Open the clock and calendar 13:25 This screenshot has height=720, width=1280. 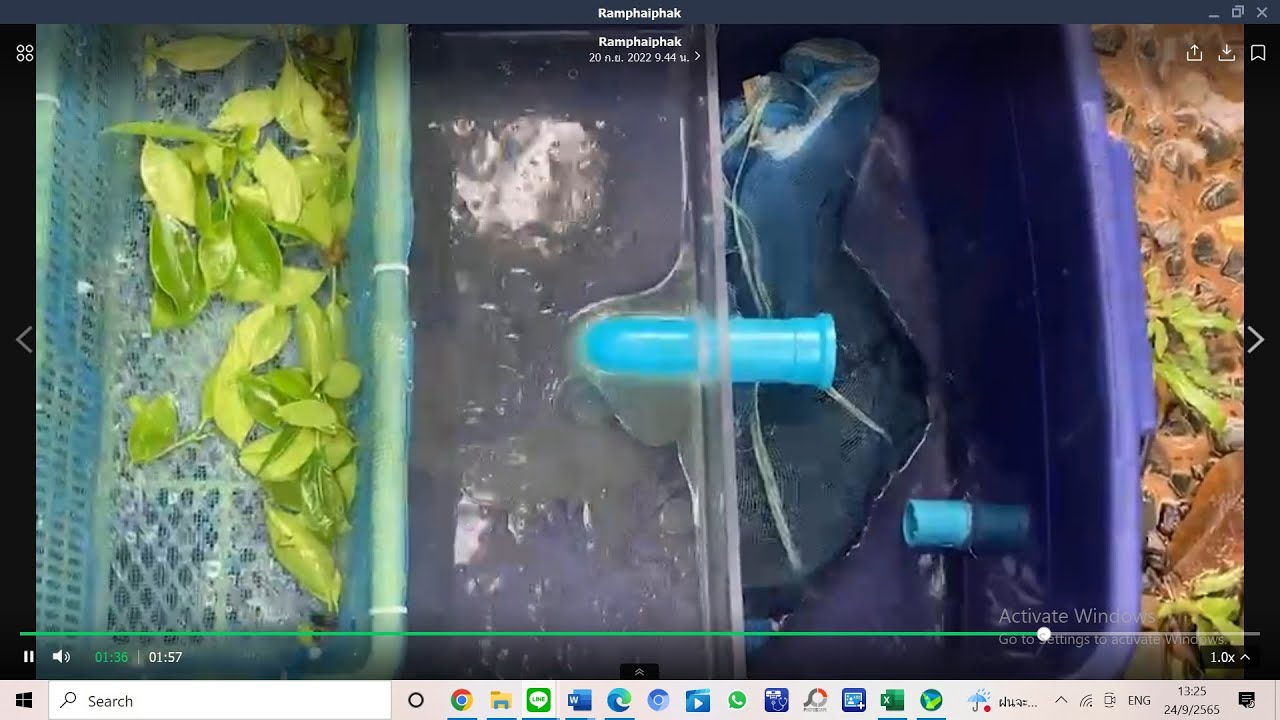(1192, 700)
